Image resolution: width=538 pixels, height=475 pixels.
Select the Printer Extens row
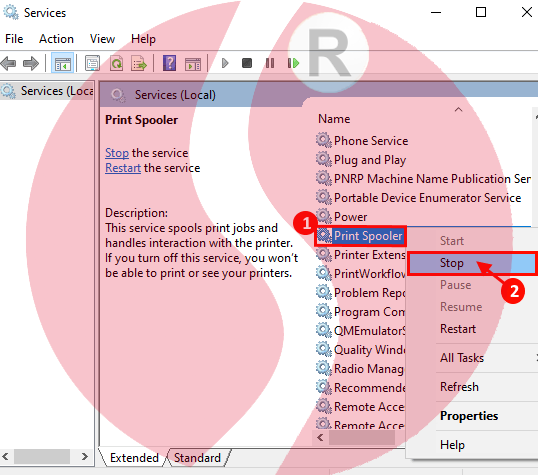pyautogui.click(x=360, y=255)
